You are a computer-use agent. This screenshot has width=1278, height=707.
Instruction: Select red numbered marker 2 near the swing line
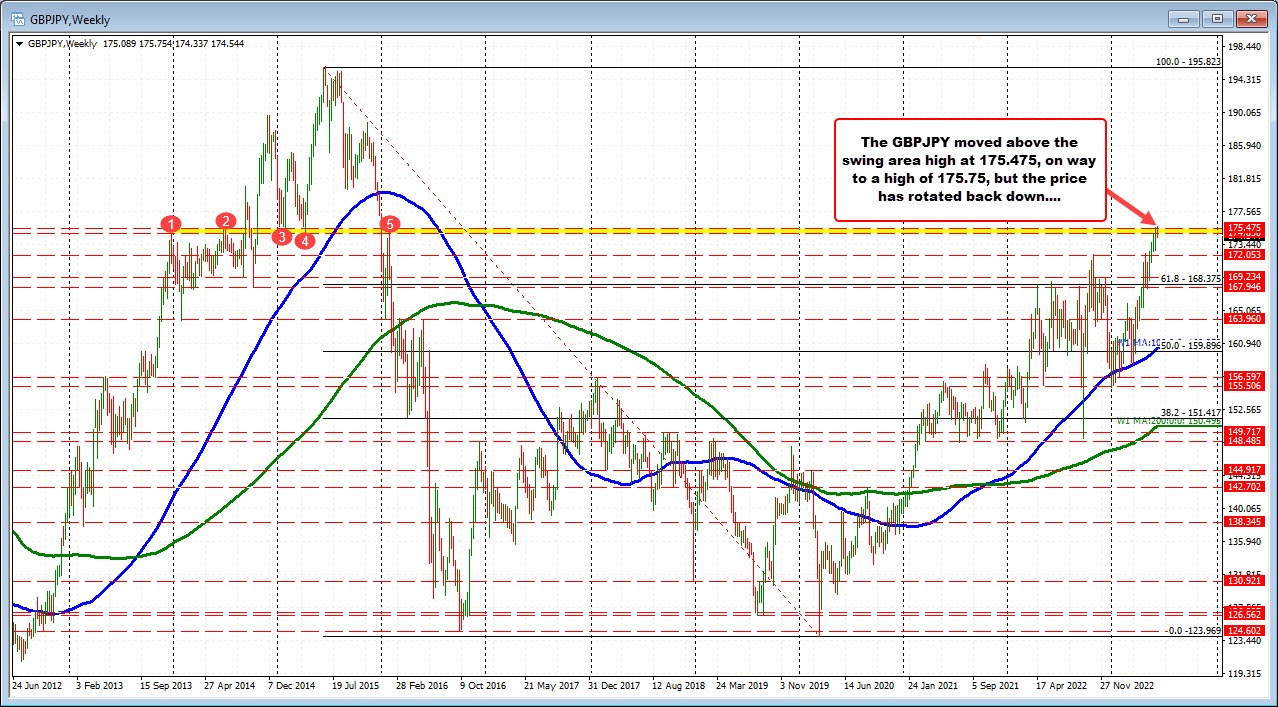pyautogui.click(x=225, y=222)
